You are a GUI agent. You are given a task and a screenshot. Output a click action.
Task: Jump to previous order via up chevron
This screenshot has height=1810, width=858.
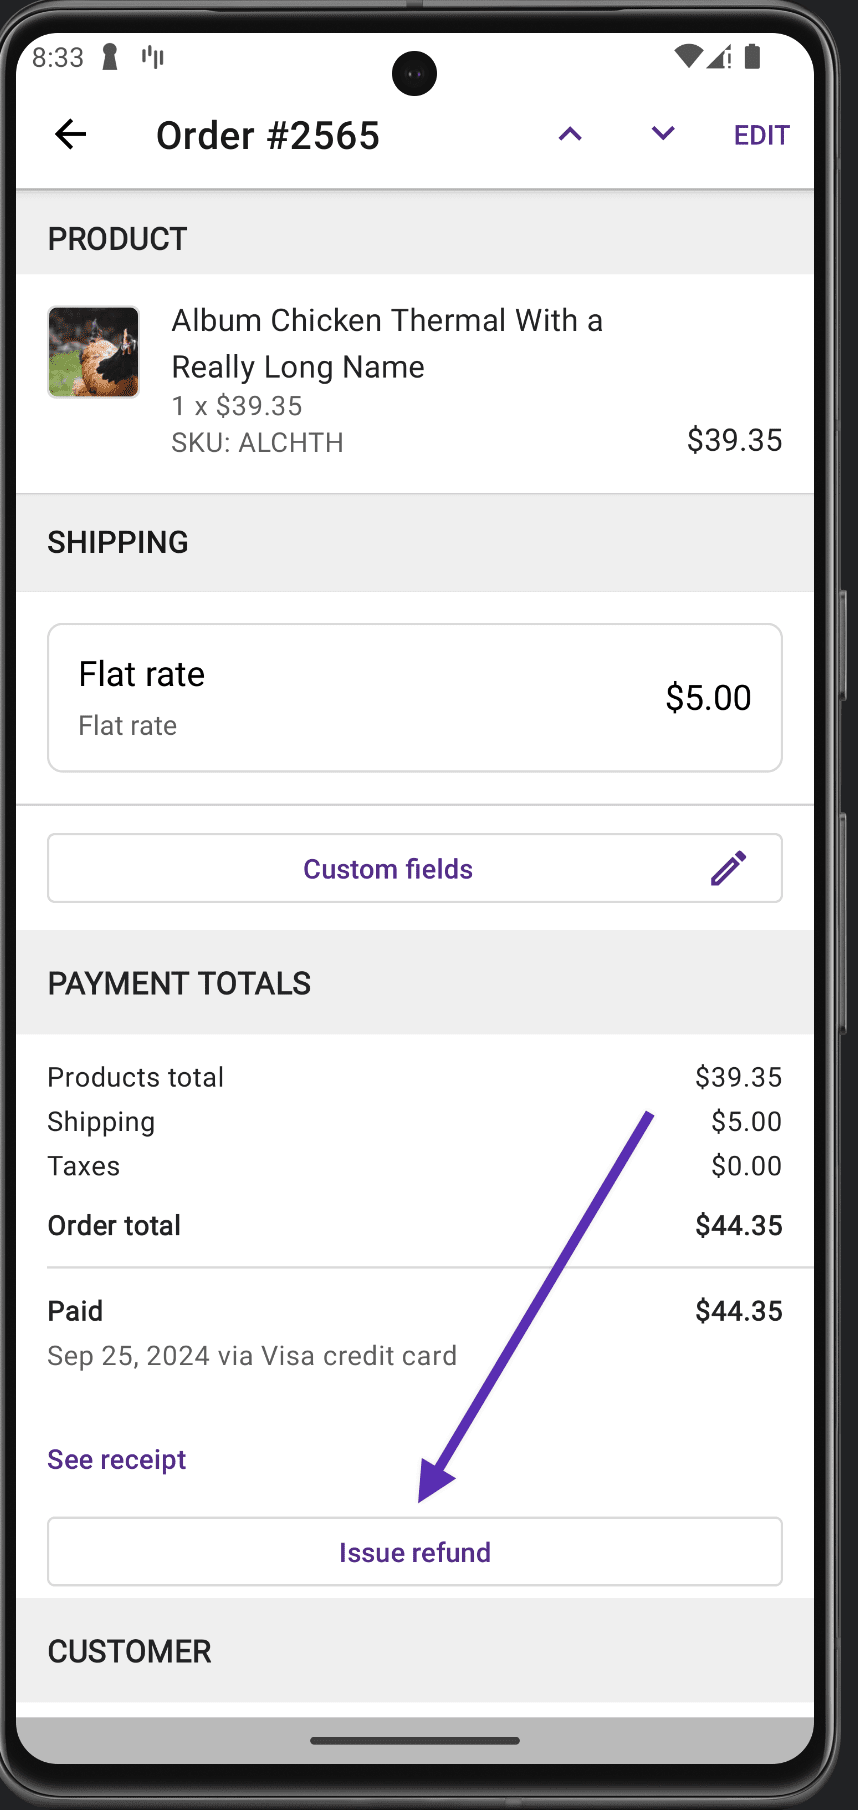[569, 134]
